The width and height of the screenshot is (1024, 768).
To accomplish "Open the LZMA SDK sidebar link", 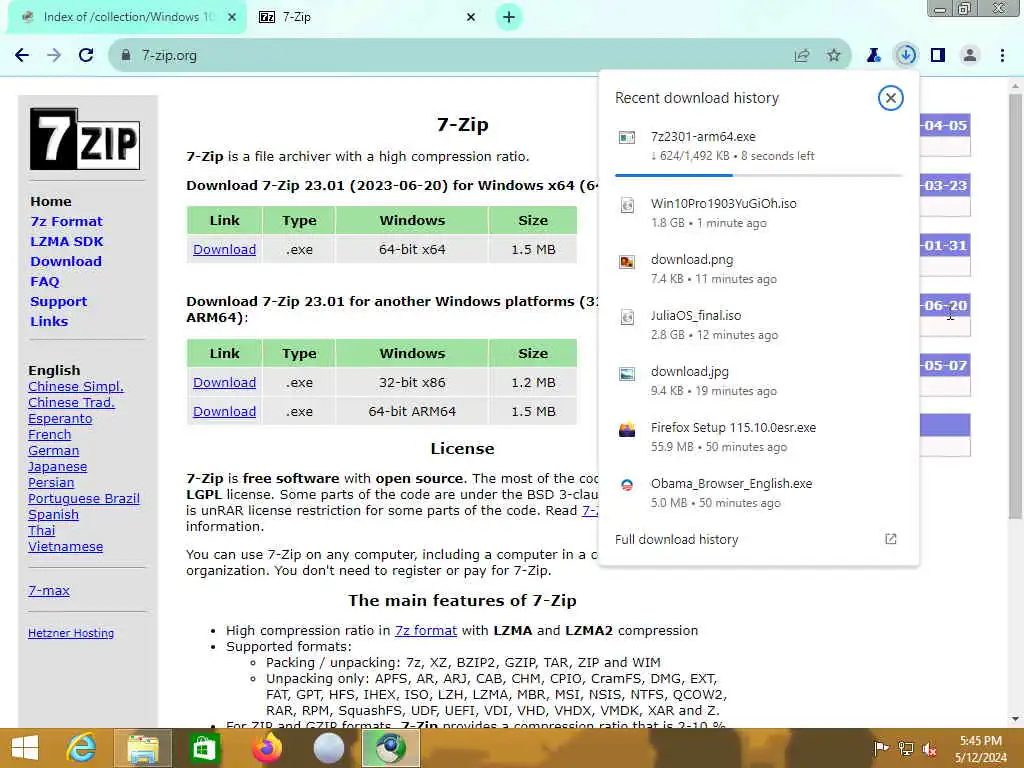I will (x=67, y=242).
